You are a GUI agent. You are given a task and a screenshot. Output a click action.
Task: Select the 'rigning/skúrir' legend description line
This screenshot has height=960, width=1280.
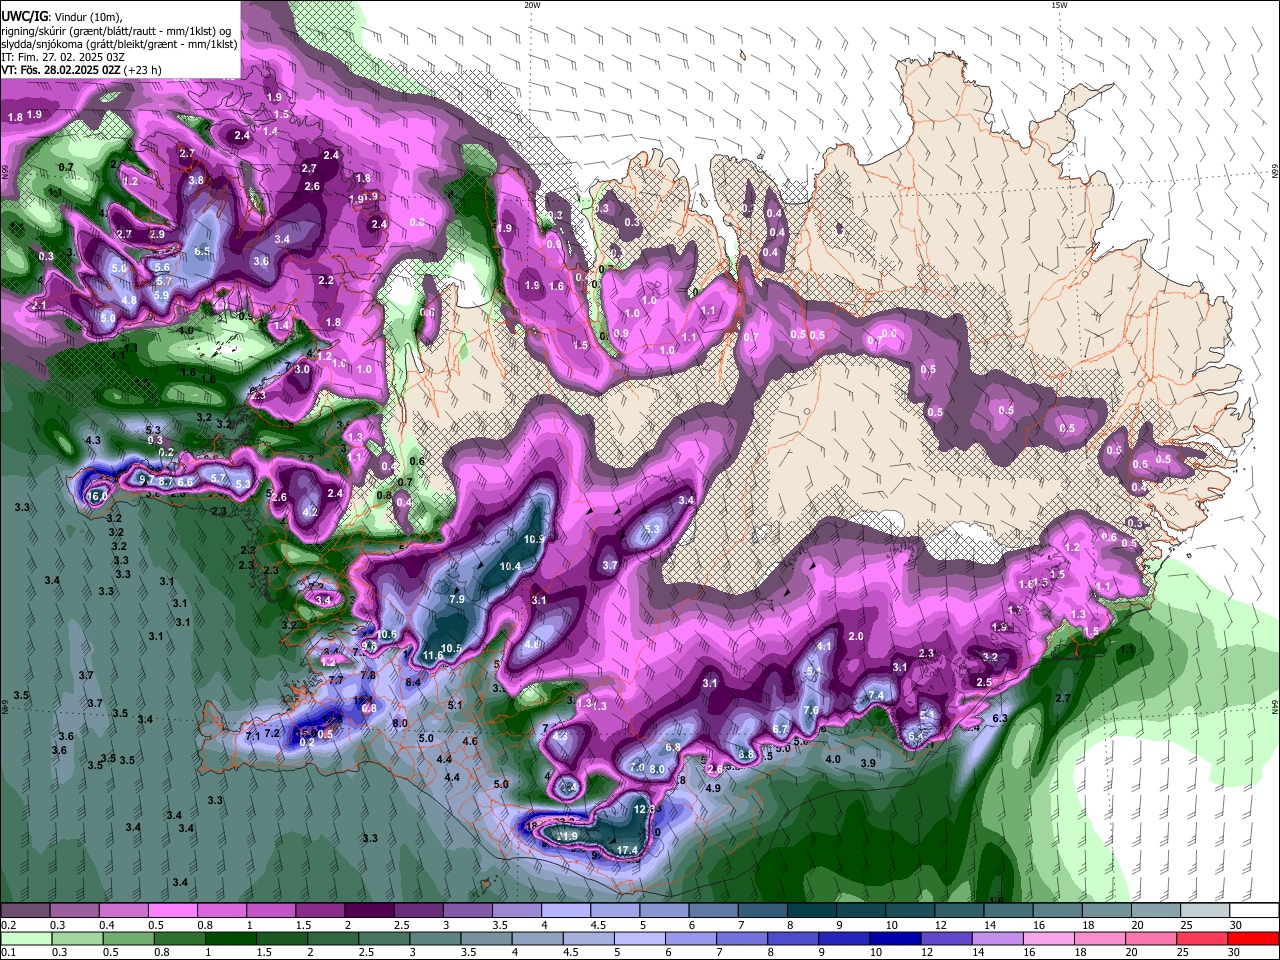click(115, 30)
